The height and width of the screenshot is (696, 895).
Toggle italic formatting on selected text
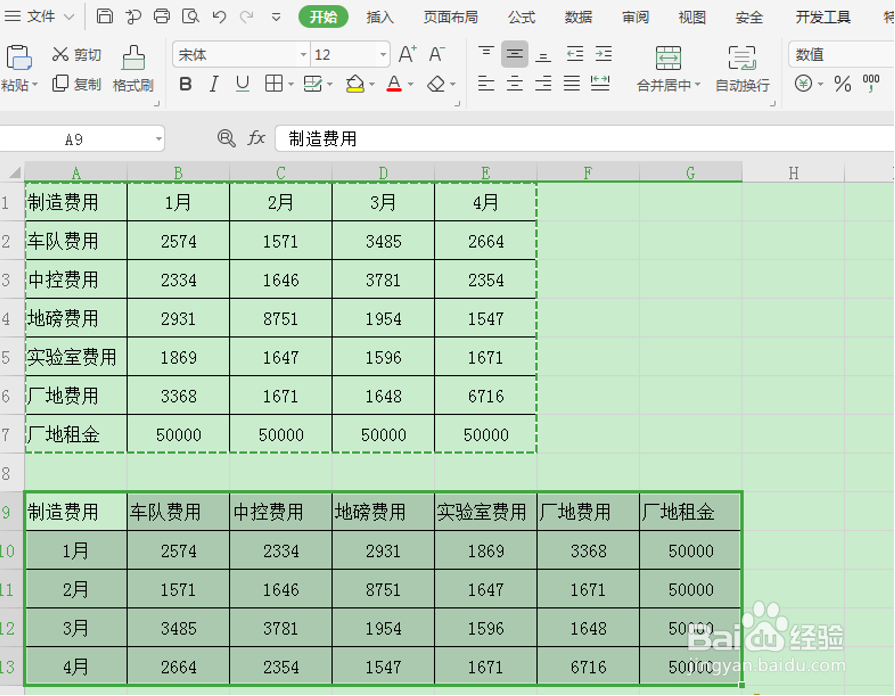212,84
